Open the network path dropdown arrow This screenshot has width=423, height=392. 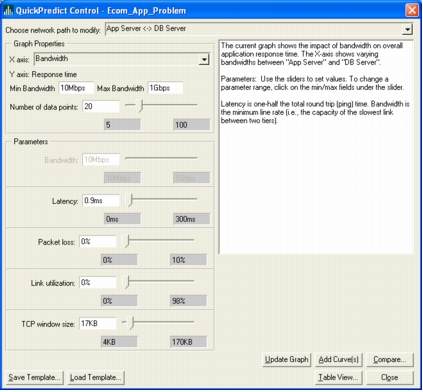click(407, 29)
